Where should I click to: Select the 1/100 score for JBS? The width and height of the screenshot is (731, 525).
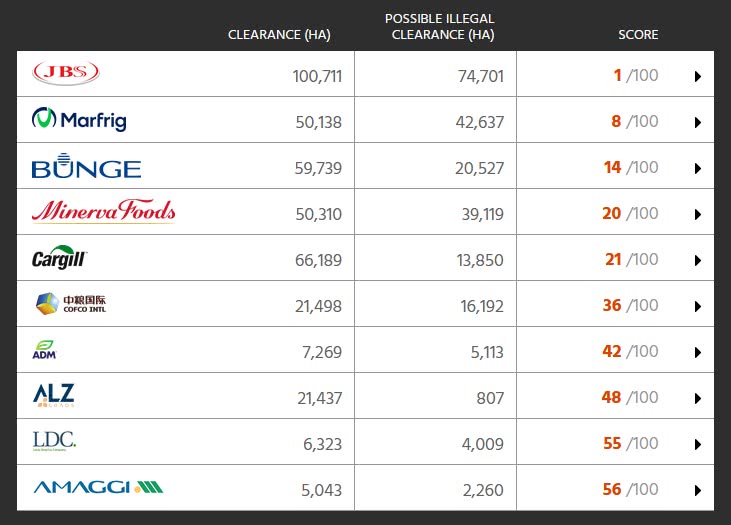click(x=636, y=75)
